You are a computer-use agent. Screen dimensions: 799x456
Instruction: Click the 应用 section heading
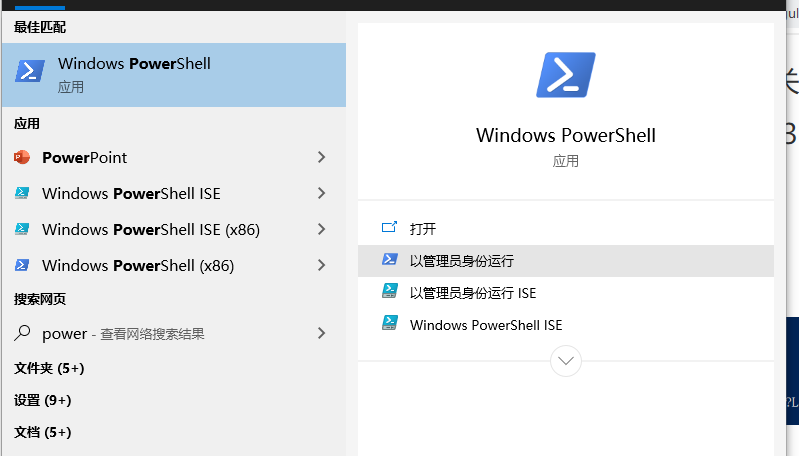coord(26,124)
